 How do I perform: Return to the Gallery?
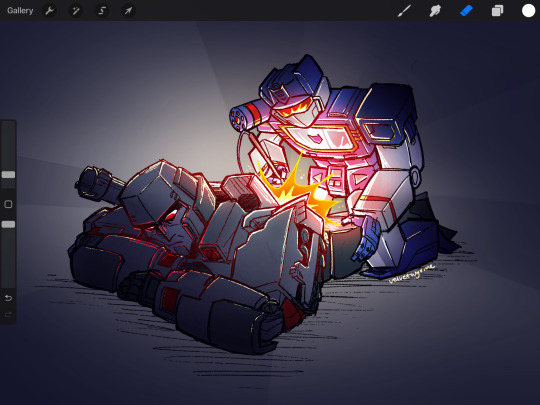tap(20, 11)
